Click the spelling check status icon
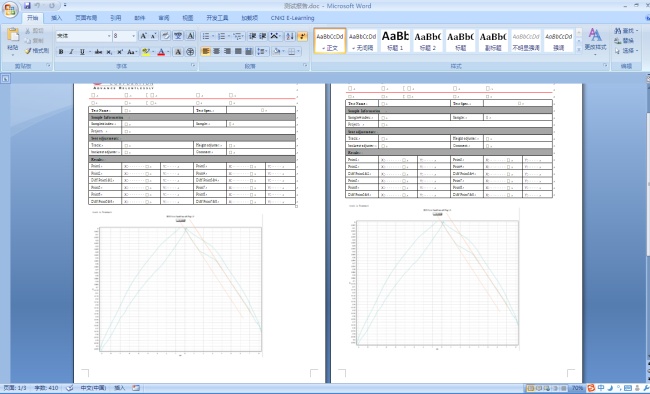The width and height of the screenshot is (650, 394). click(x=70, y=388)
